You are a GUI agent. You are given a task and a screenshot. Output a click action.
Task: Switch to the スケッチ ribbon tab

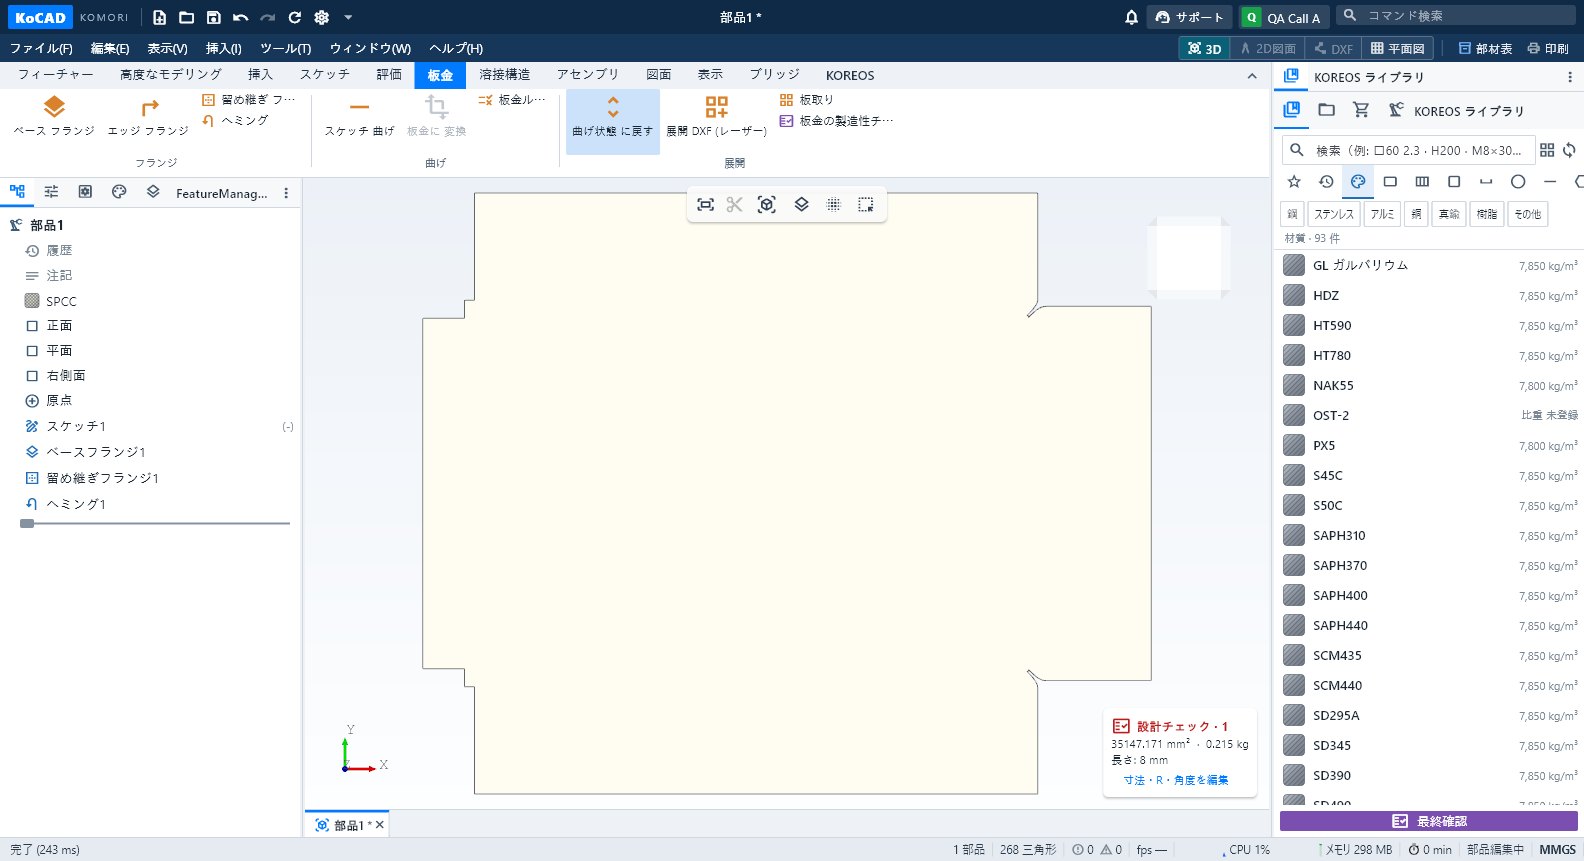pyautogui.click(x=324, y=75)
